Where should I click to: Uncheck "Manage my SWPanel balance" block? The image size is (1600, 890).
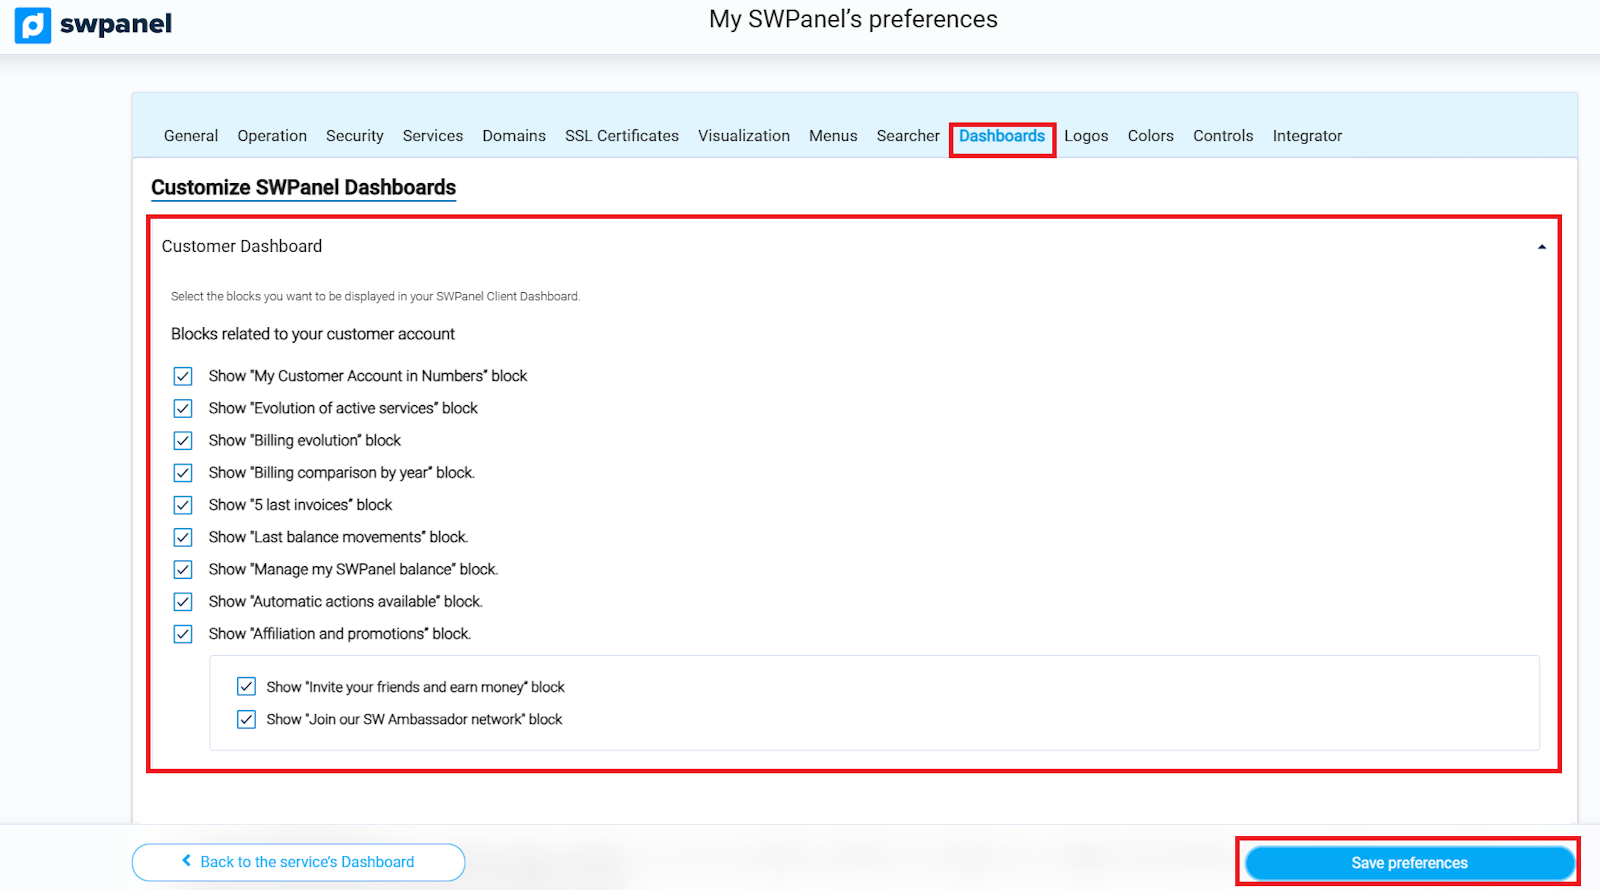(183, 570)
